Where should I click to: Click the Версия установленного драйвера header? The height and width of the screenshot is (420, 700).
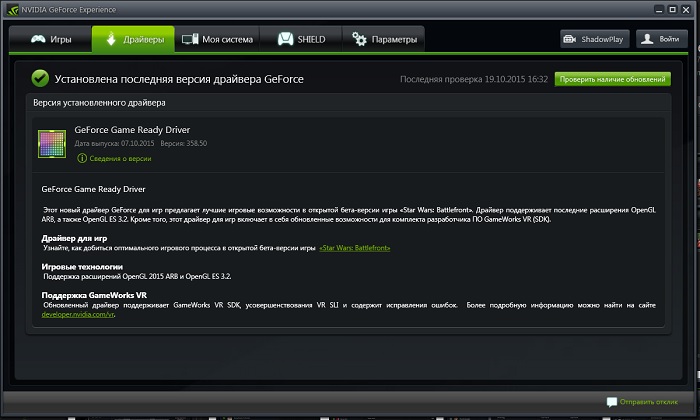[100, 102]
